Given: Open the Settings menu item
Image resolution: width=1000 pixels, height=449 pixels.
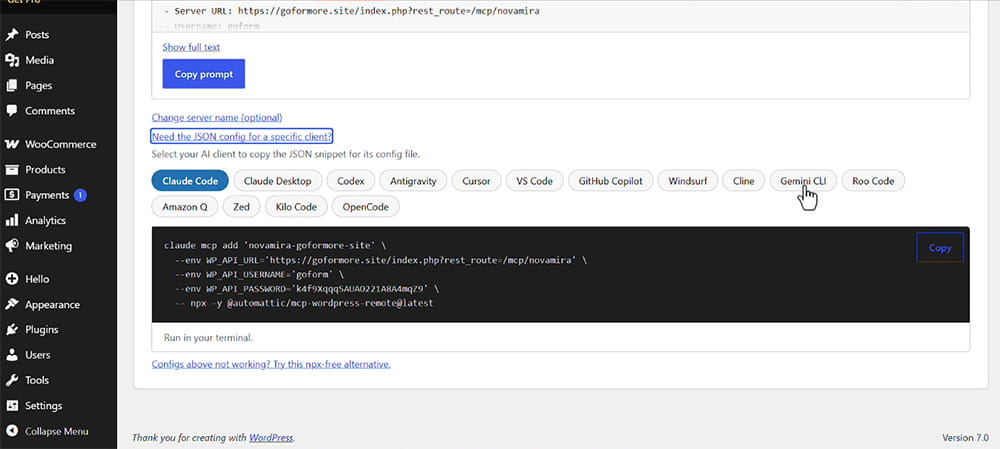Looking at the screenshot, I should [43, 406].
